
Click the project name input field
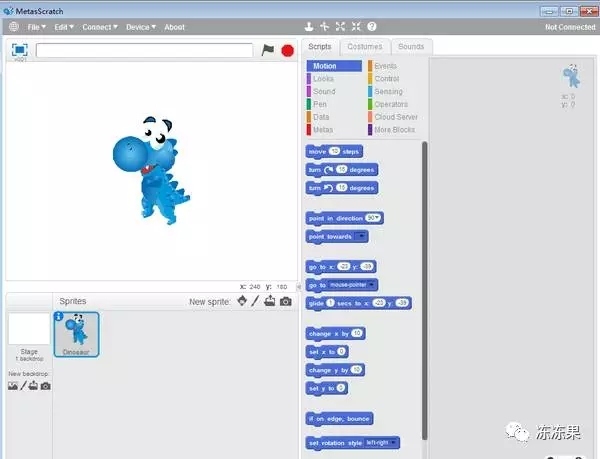tap(144, 50)
